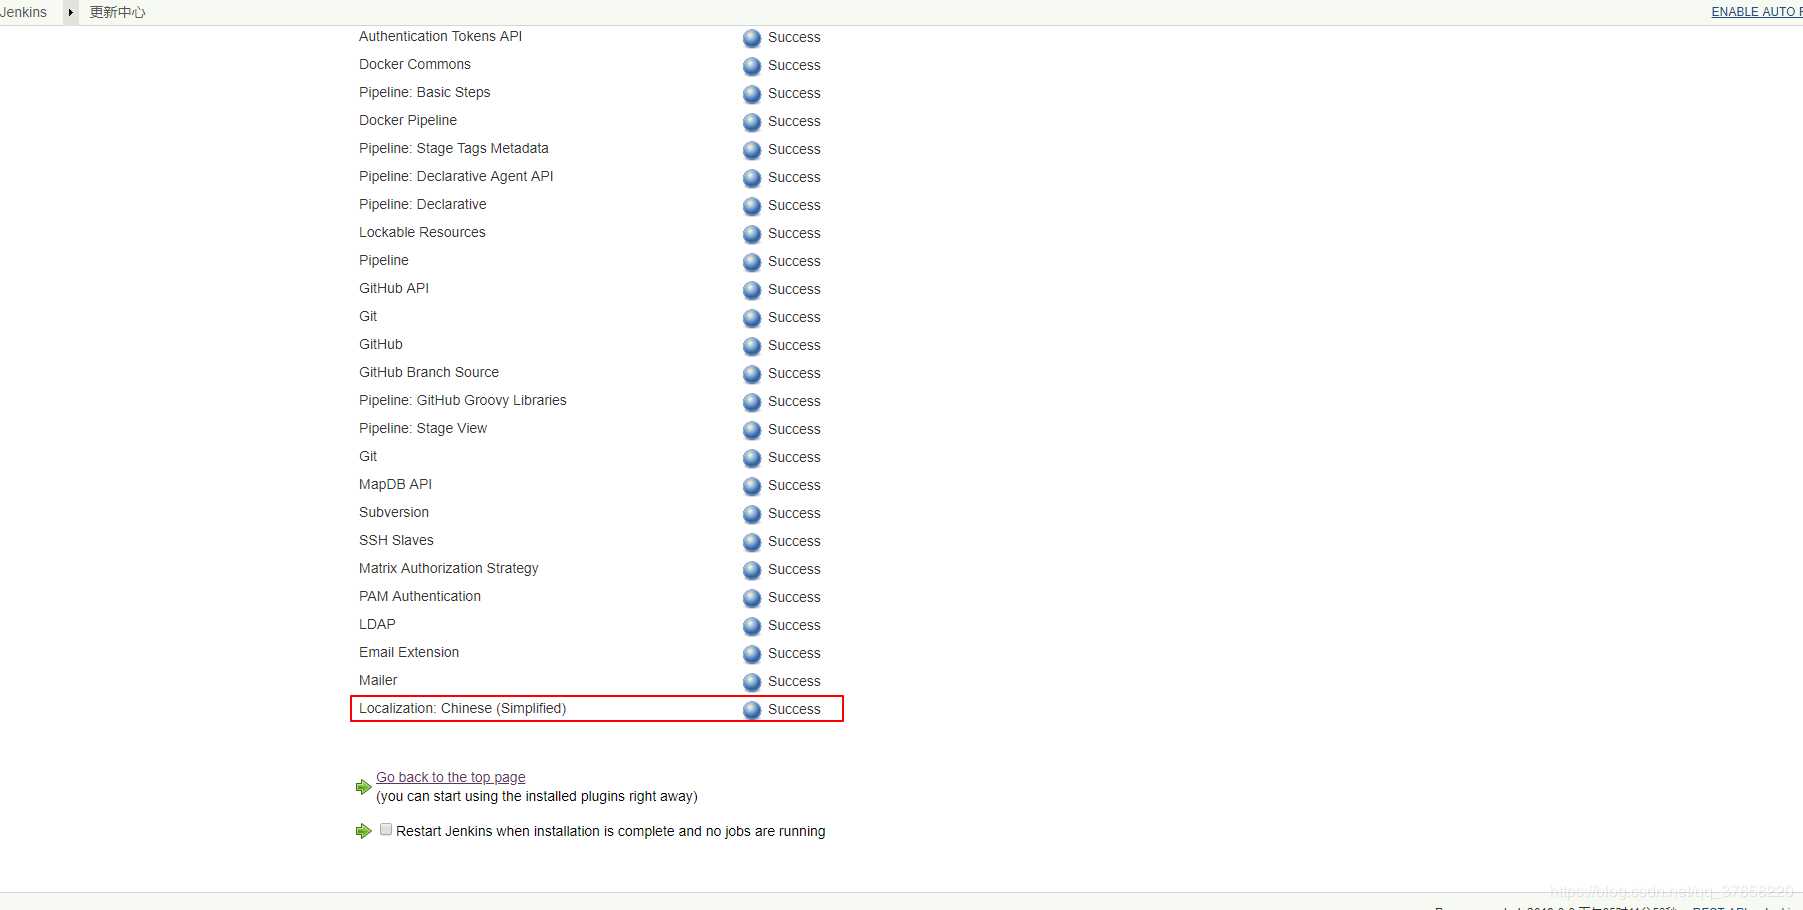Viewport: 1803px width, 910px height.
Task: Click the note about using installed plugins right away
Action: click(x=536, y=796)
